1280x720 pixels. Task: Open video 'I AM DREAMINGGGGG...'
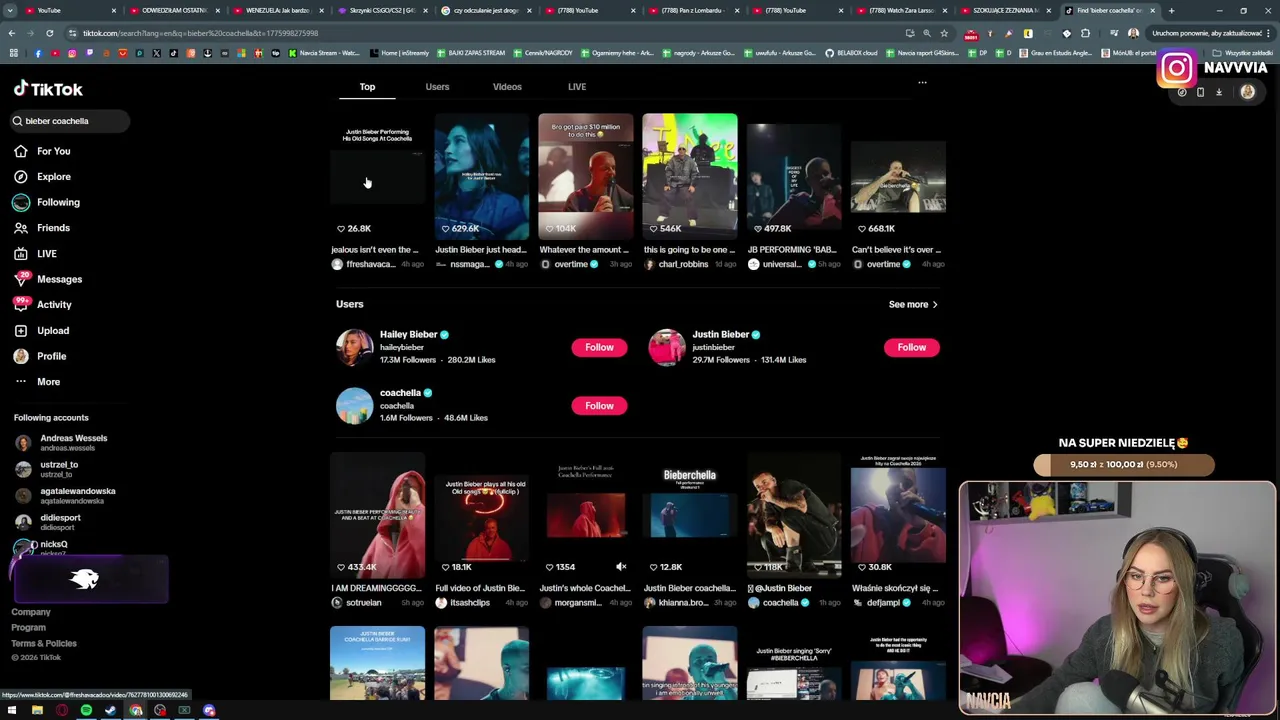(x=377, y=515)
